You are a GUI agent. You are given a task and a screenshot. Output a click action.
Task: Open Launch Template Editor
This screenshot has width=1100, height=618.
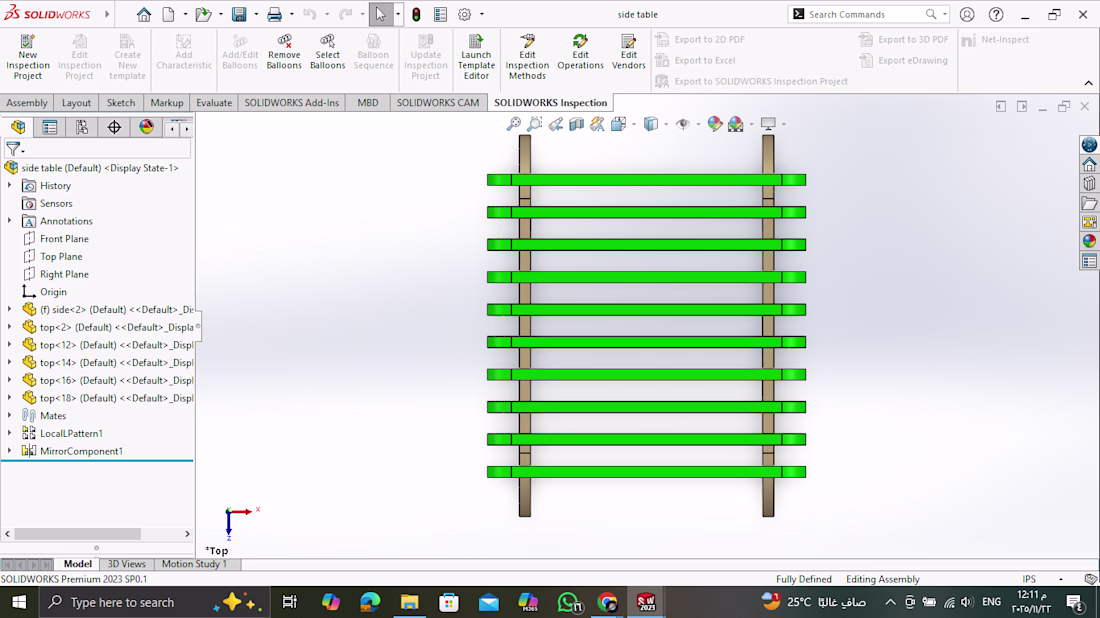[x=476, y=57]
